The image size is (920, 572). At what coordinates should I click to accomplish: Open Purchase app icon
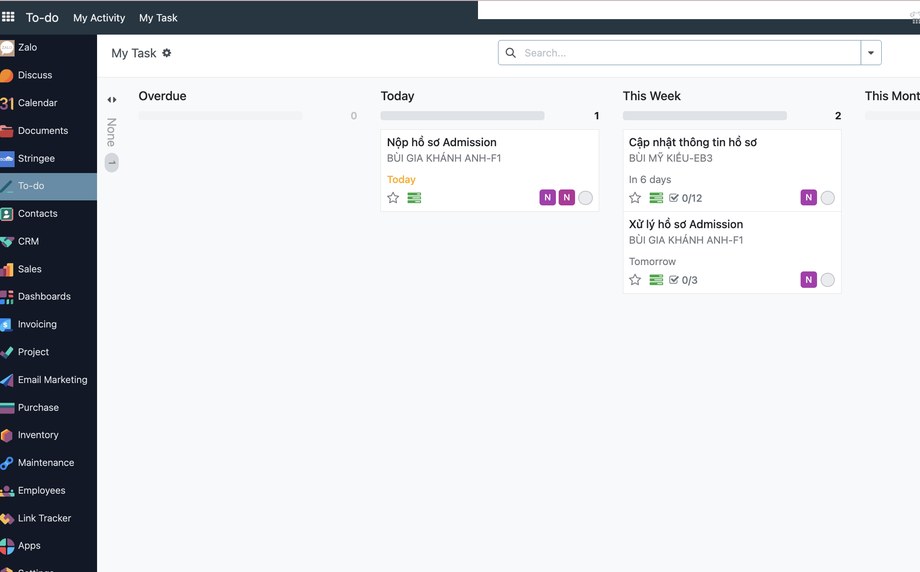click(7, 408)
